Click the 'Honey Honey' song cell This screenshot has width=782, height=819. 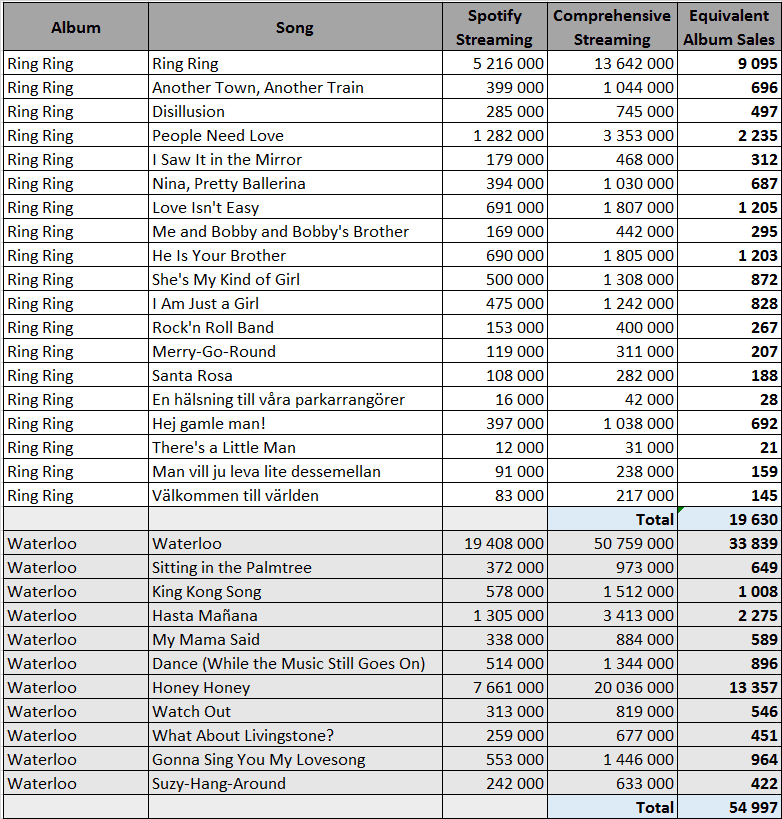(295, 688)
